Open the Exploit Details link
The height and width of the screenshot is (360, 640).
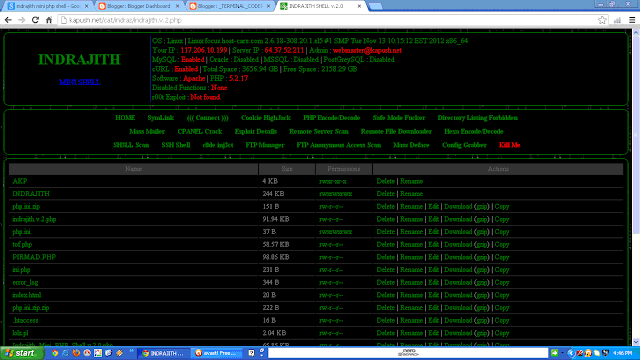tap(256, 131)
